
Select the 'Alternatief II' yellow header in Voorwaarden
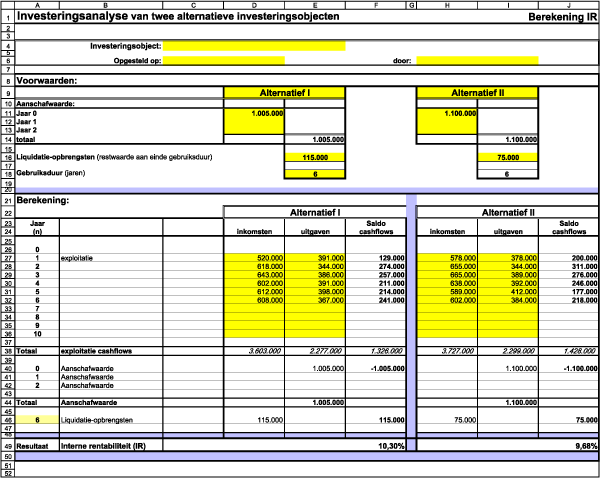478,93
